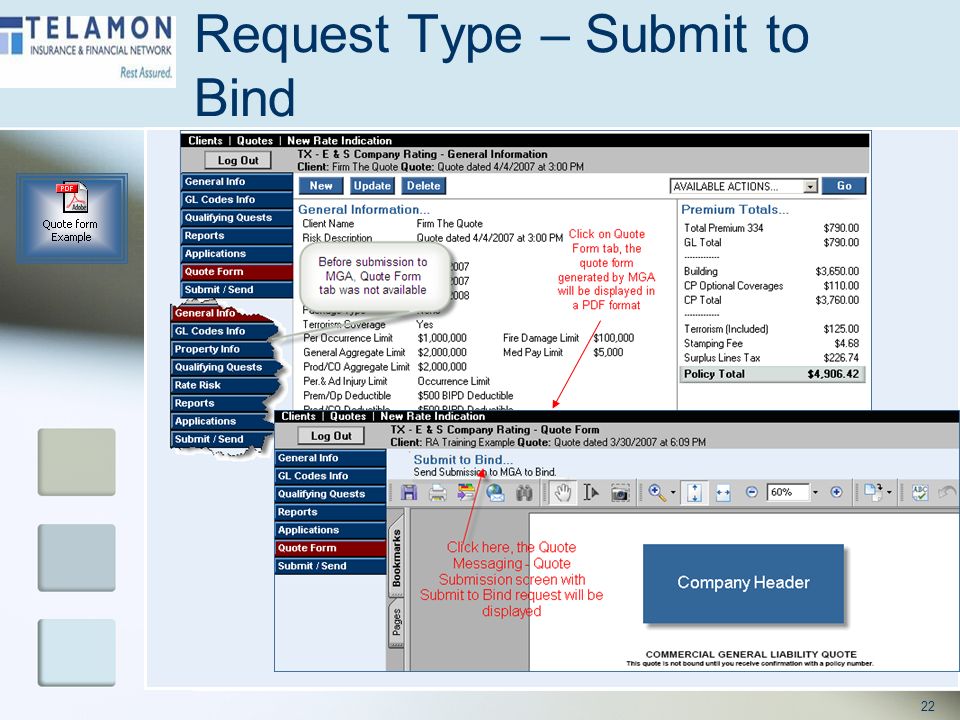The image size is (960, 720).
Task: Open the Pages side tab
Action: (396, 623)
